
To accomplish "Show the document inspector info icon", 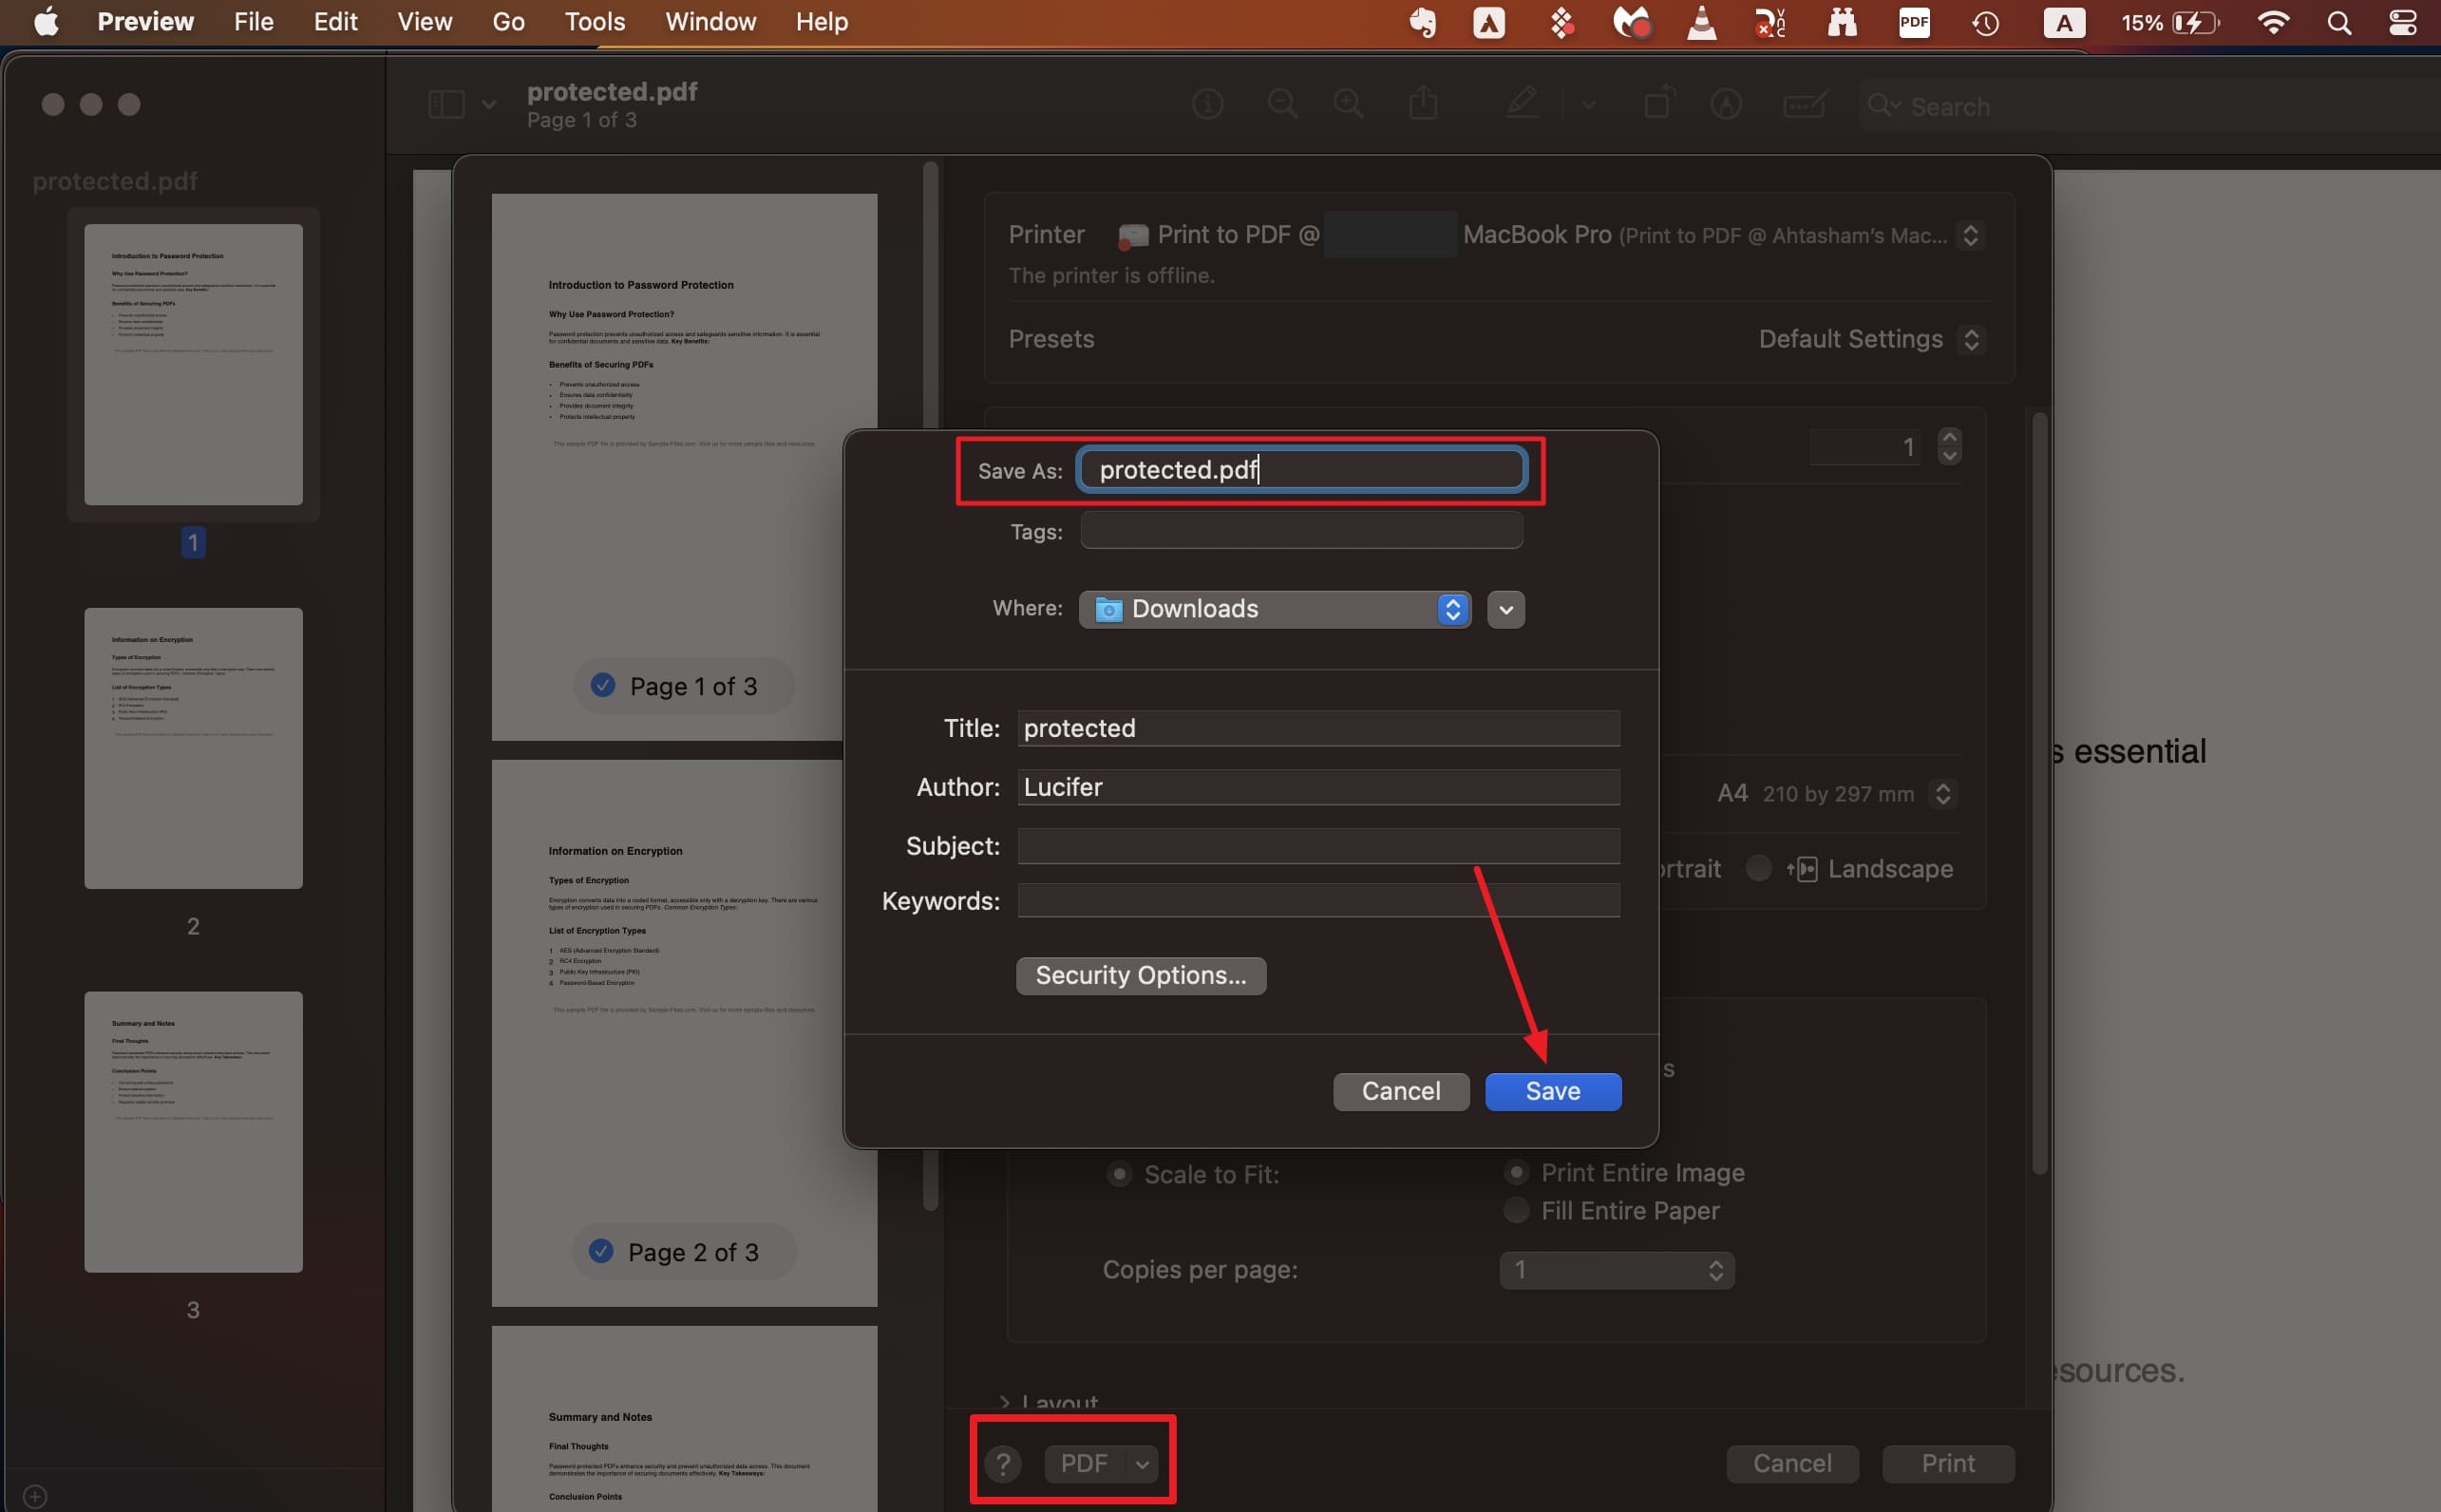I will [1208, 104].
